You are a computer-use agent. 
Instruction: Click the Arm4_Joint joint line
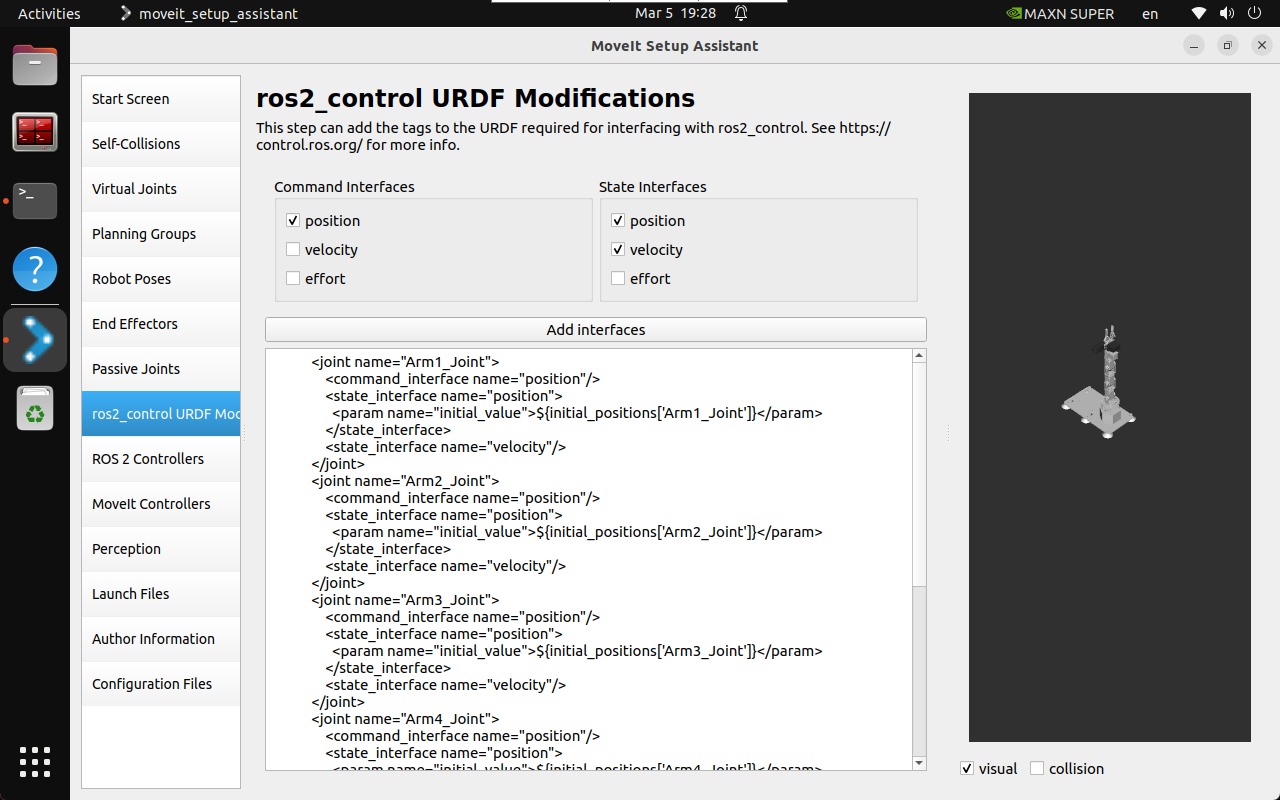tap(405, 719)
